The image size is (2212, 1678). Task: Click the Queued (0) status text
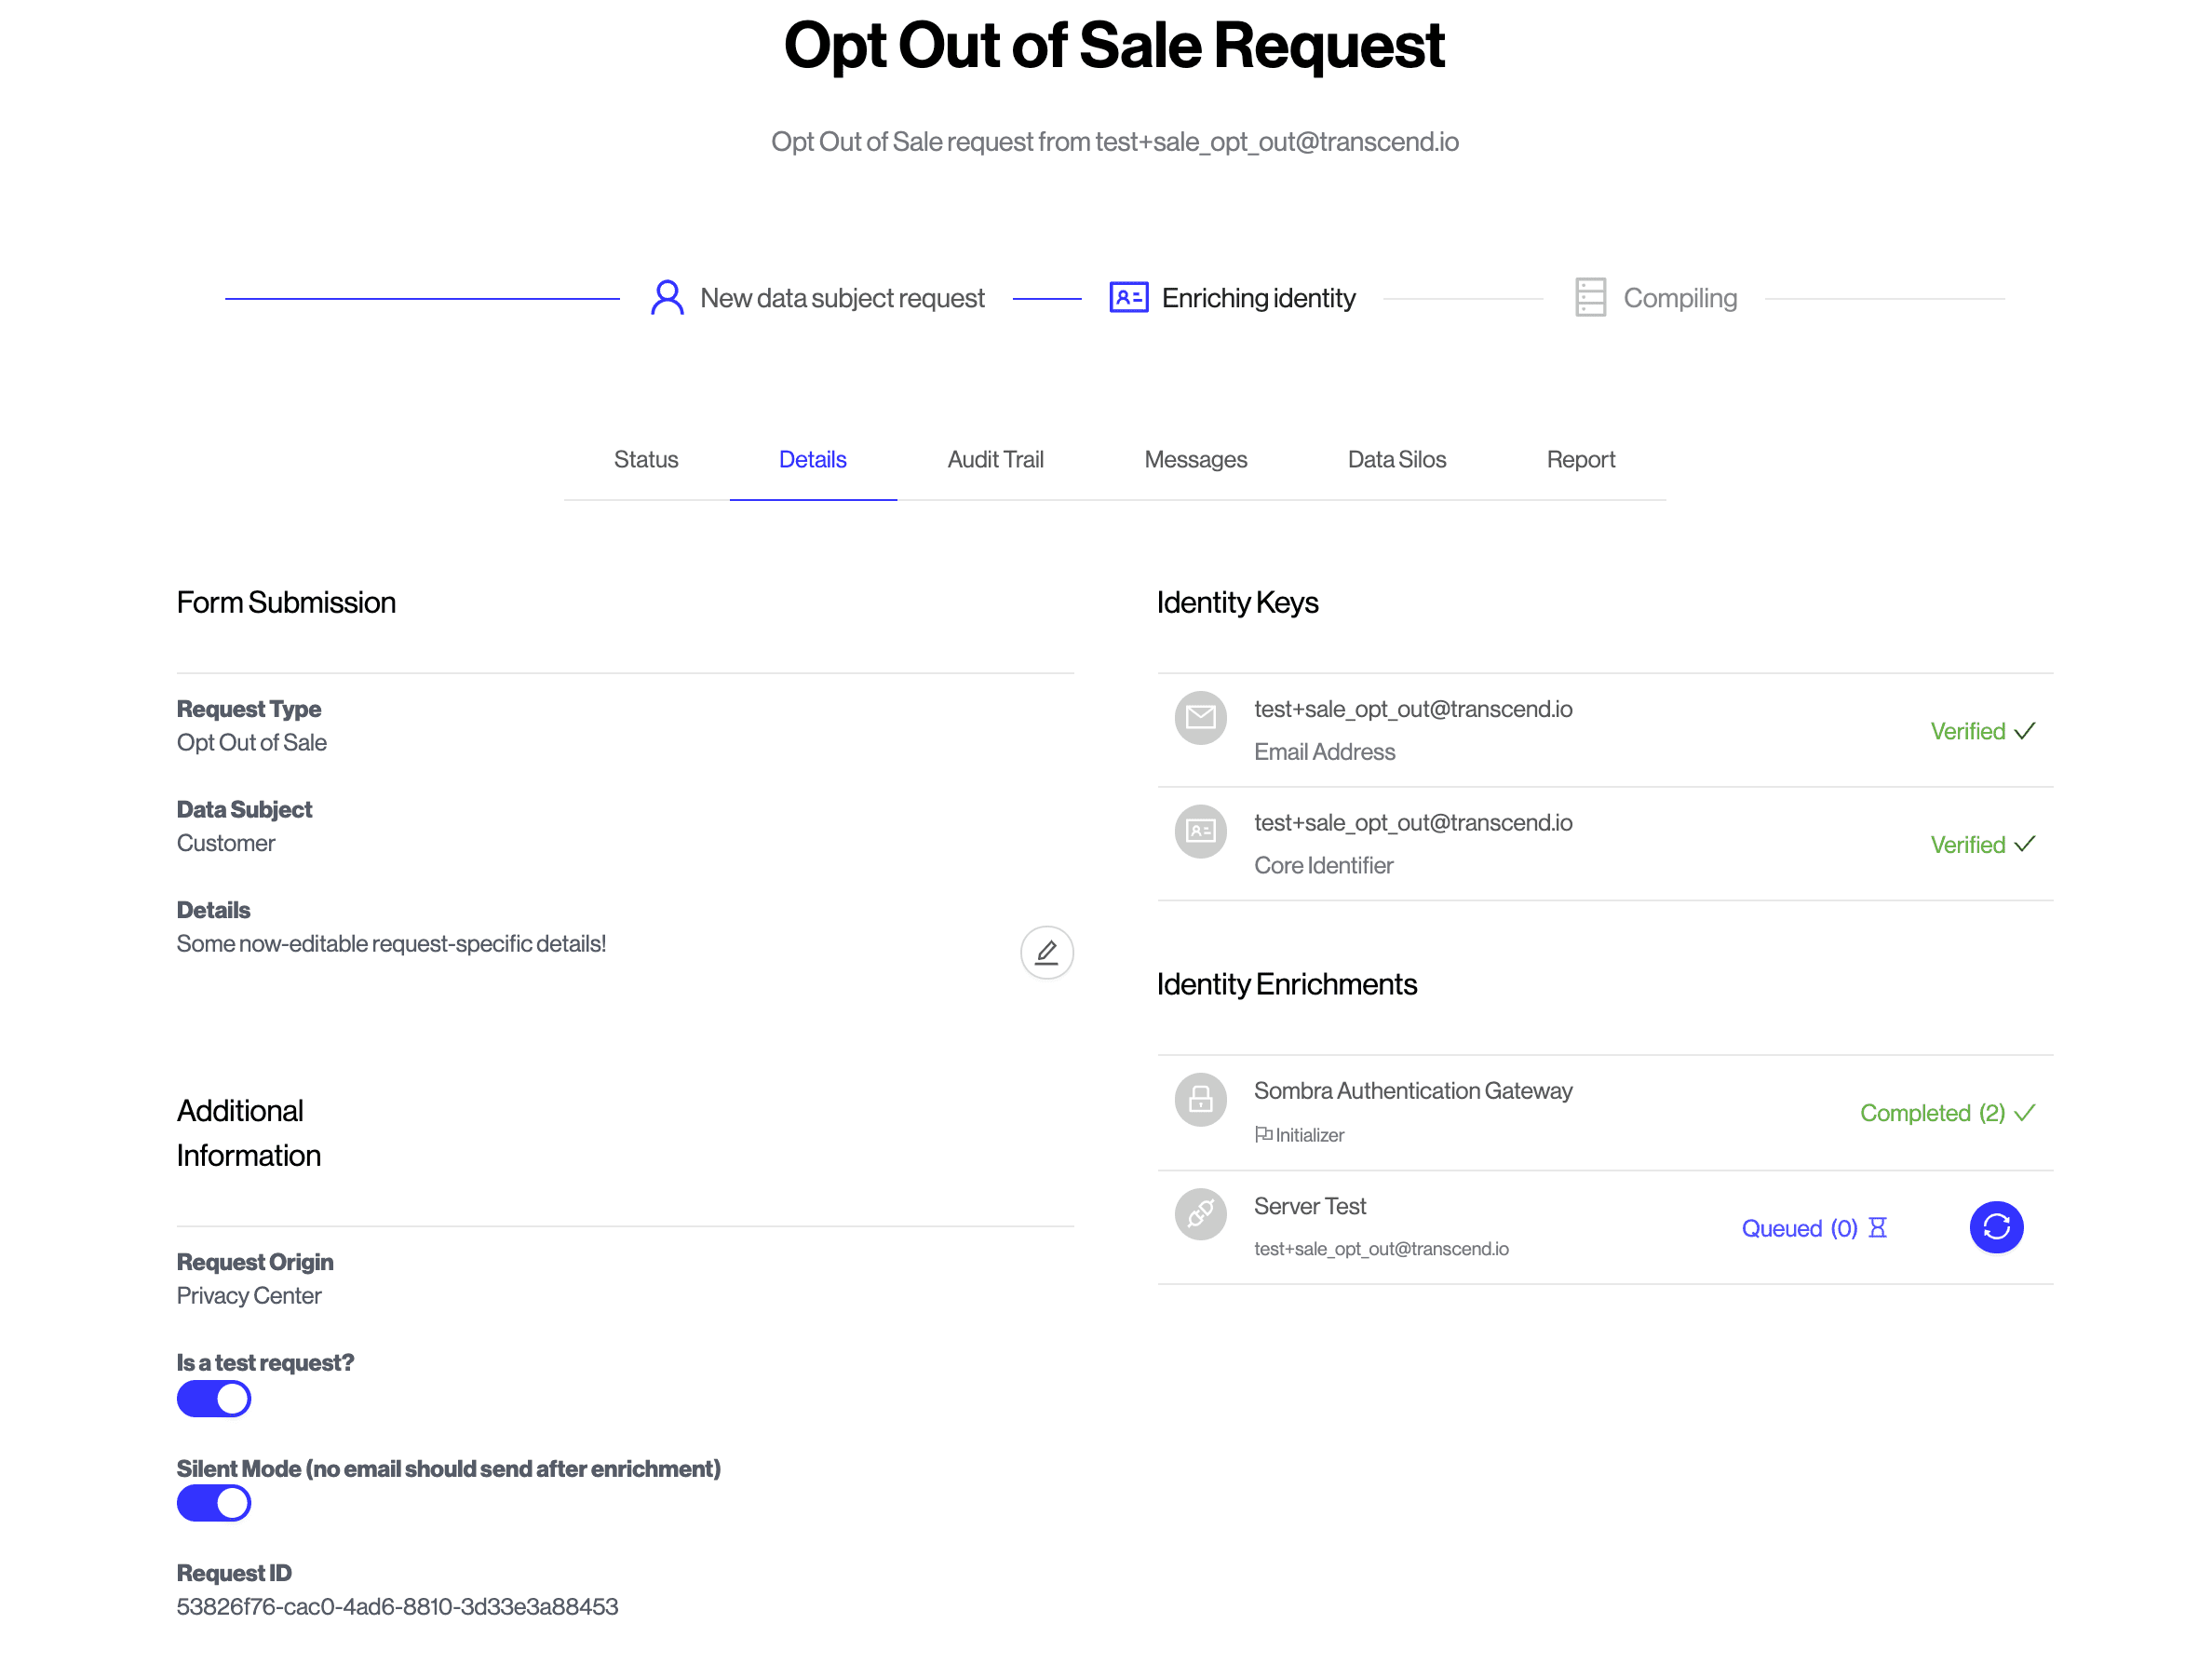coord(1798,1228)
